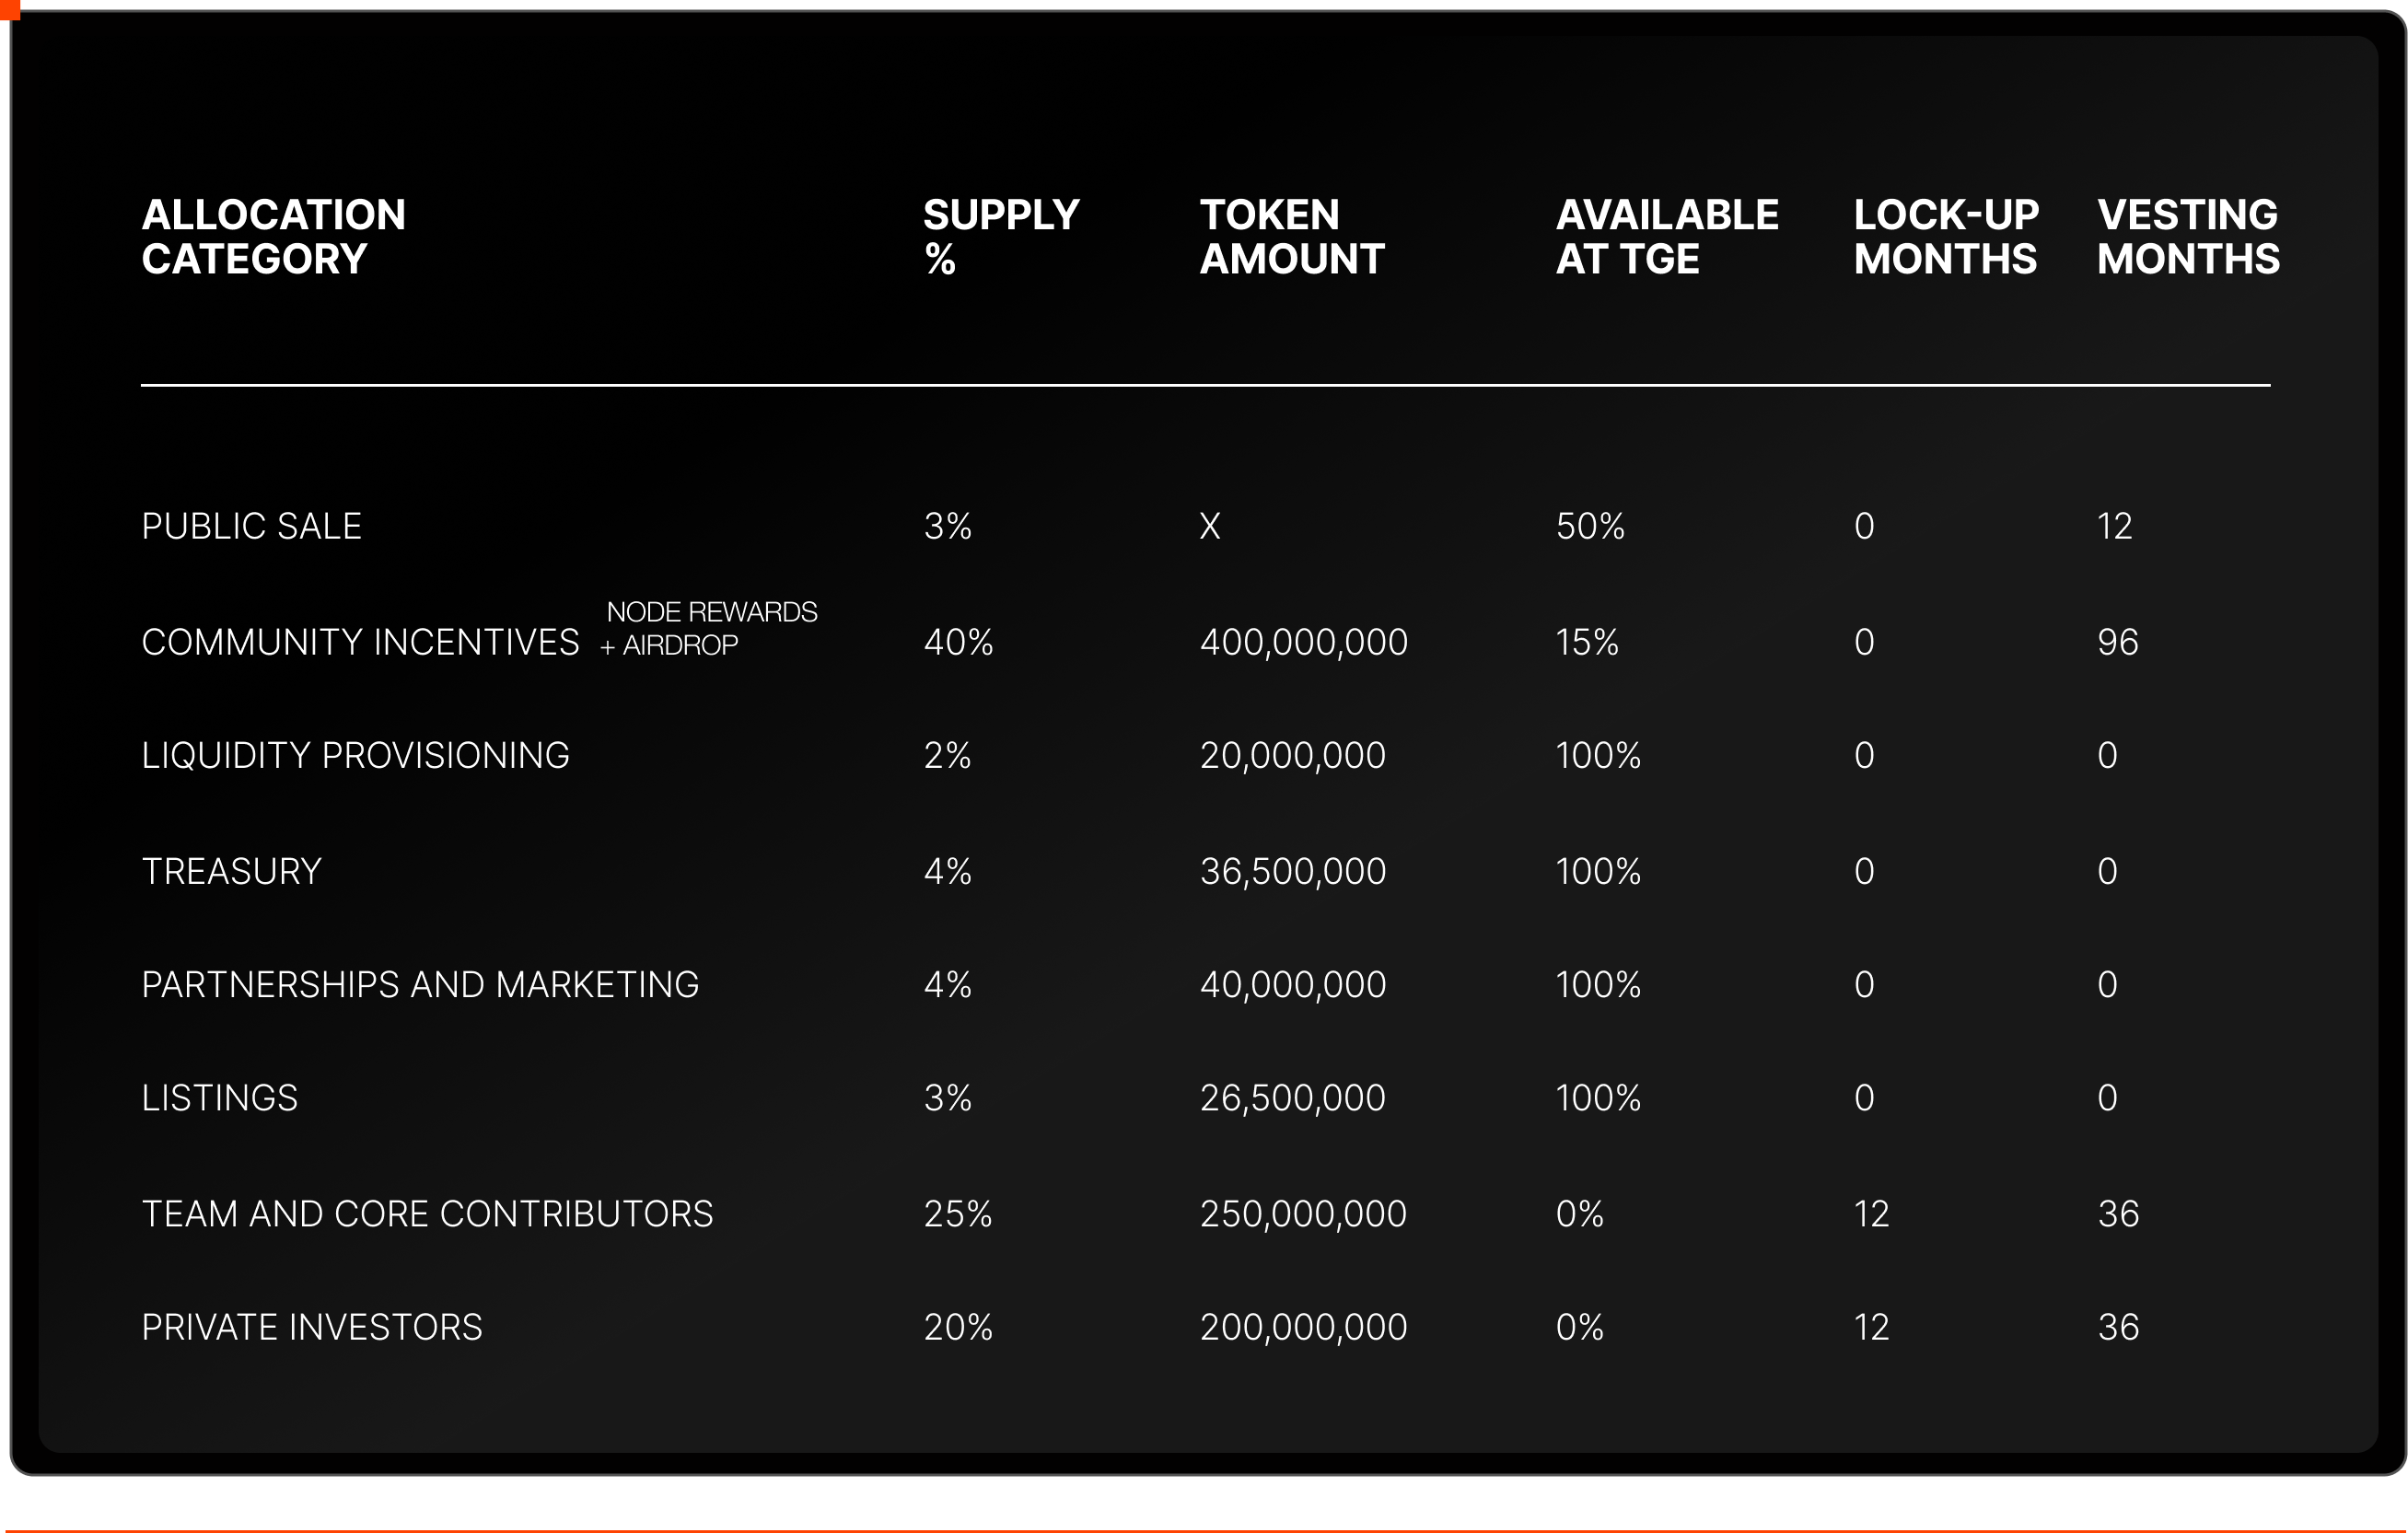The image size is (2408, 1533).
Task: Click the Treasury row label
Action: 231,871
